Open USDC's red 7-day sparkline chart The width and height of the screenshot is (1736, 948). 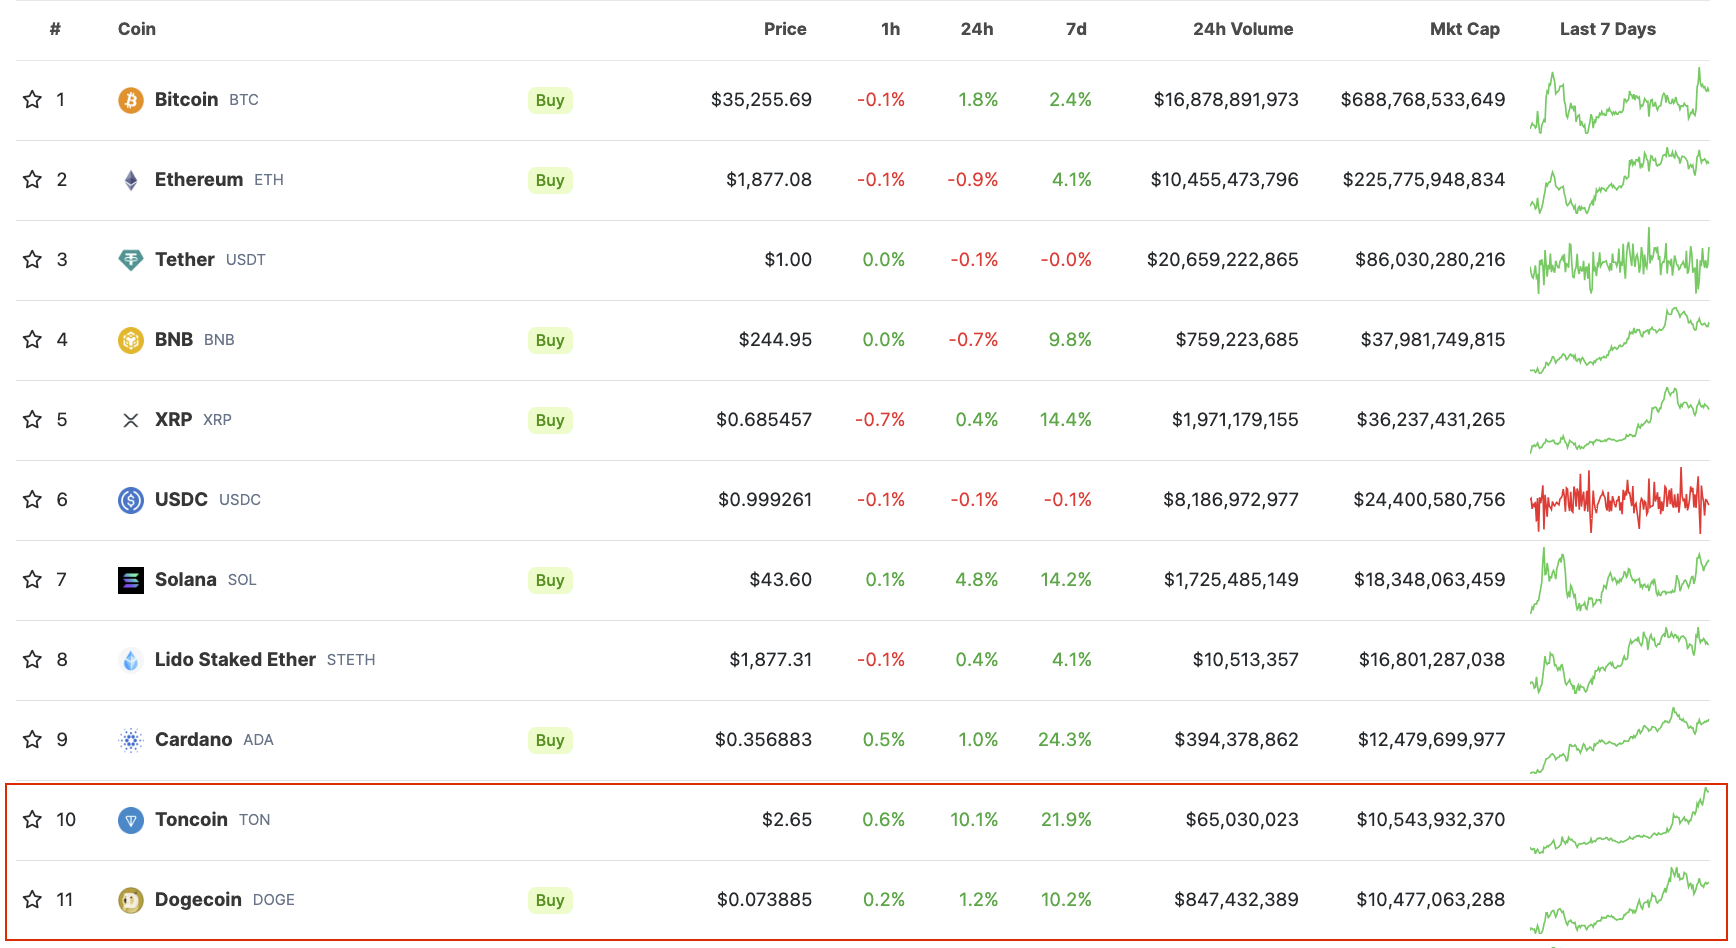[1619, 500]
